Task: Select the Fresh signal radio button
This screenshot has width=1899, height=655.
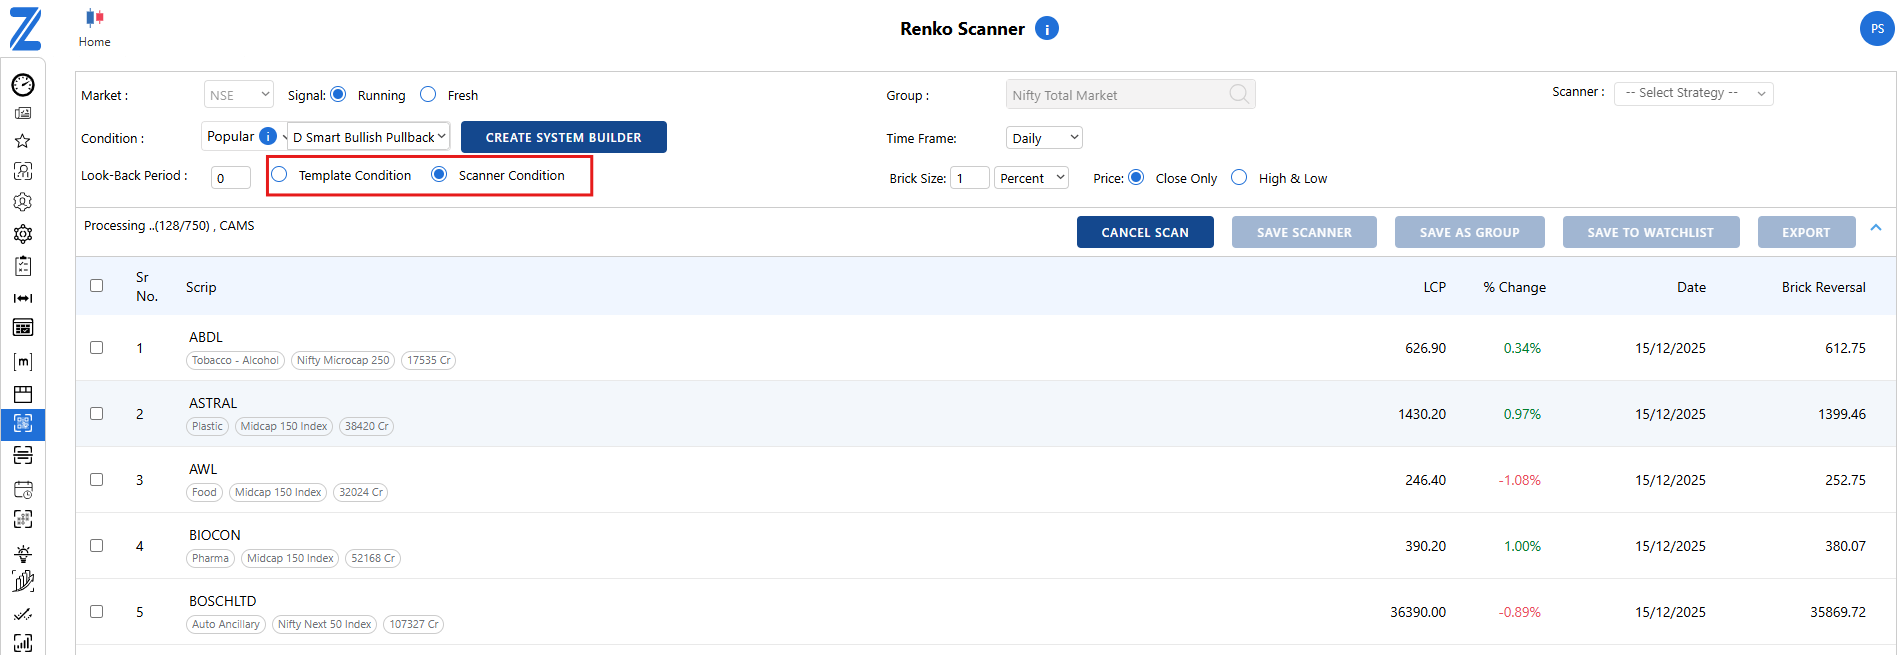Action: click(429, 95)
